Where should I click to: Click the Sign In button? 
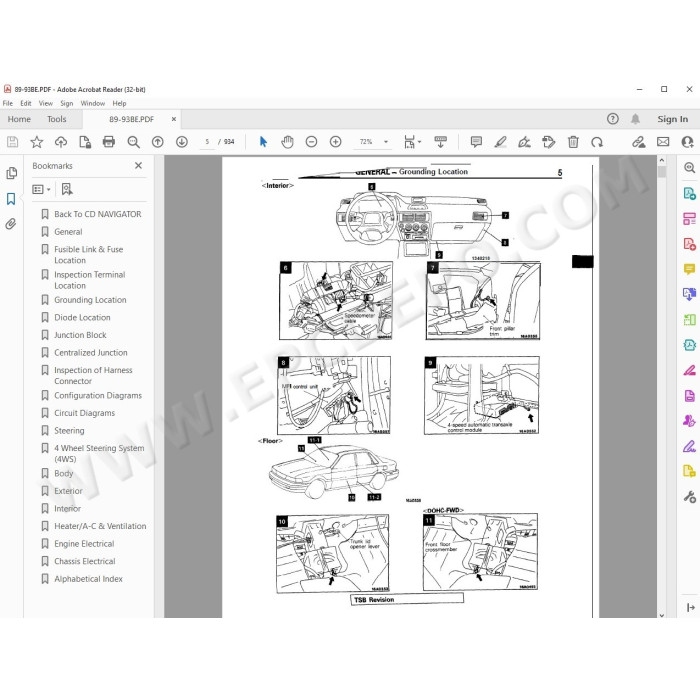tap(672, 119)
